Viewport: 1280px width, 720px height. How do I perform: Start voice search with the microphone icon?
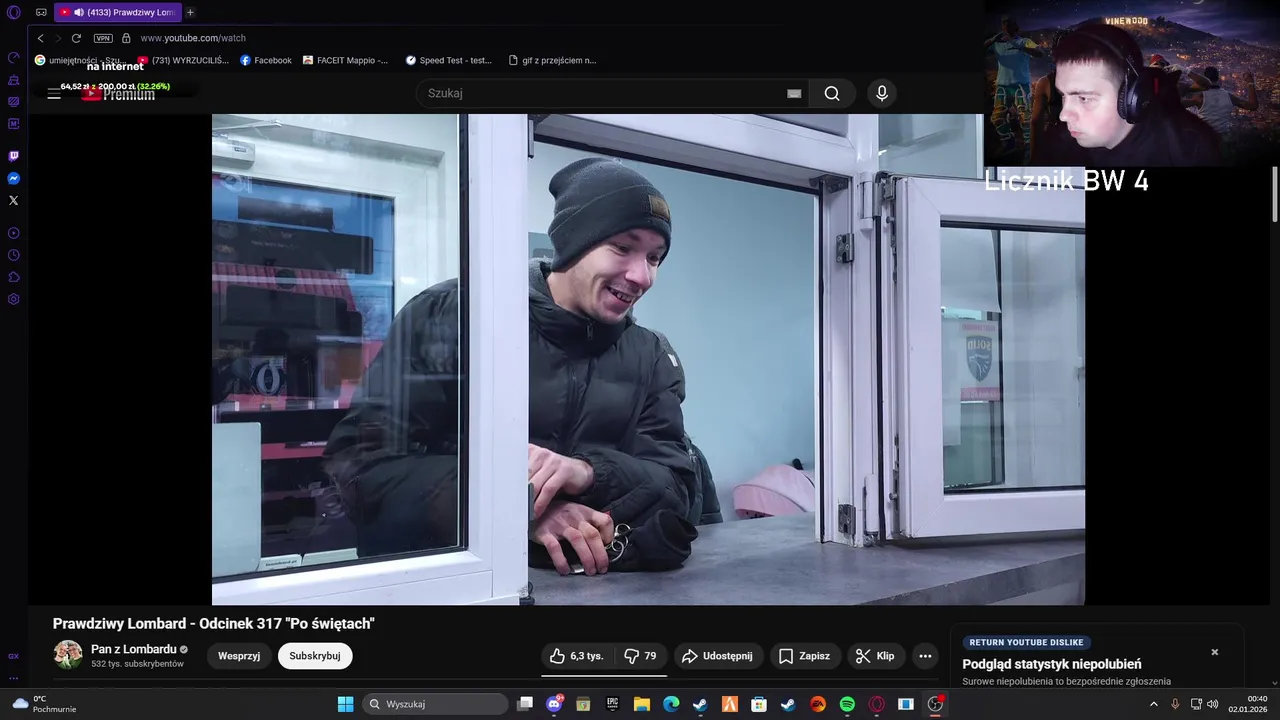881,93
